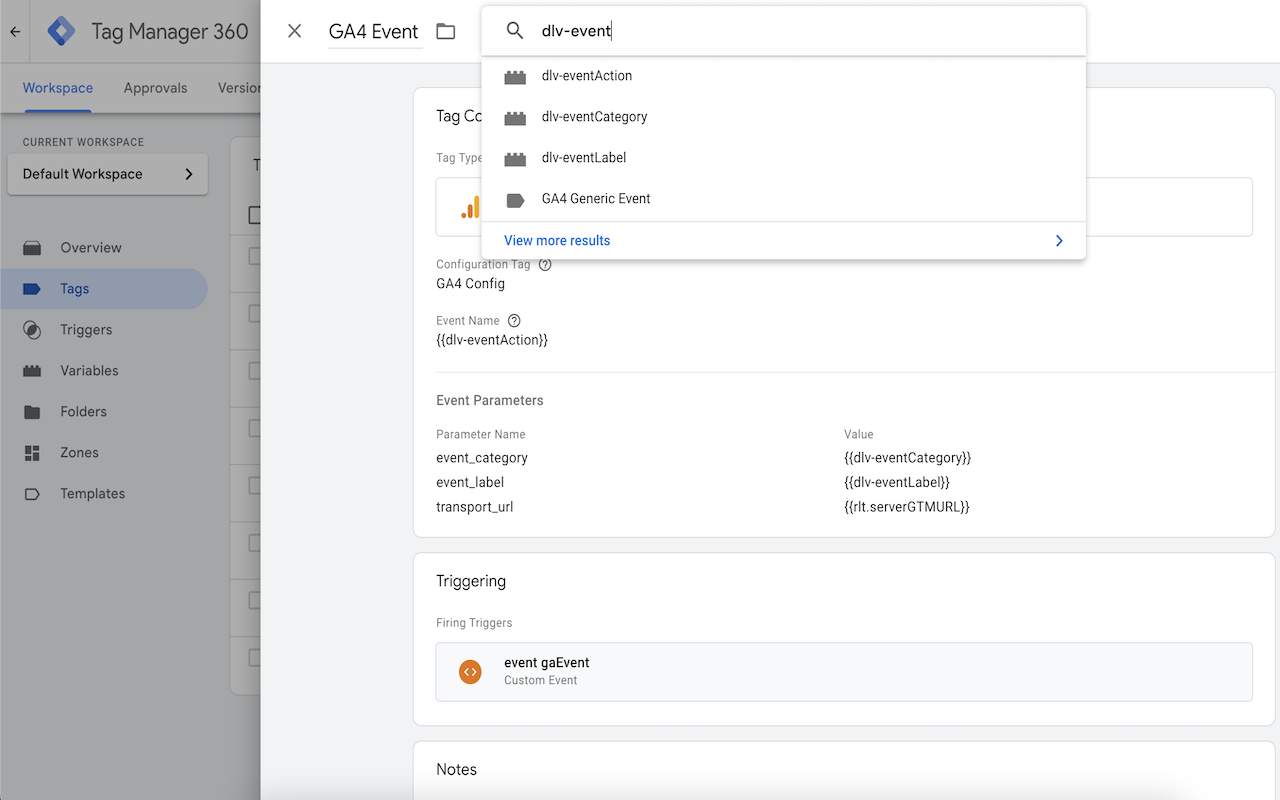Switch to the Approvals tab
The image size is (1280, 800).
tap(155, 88)
